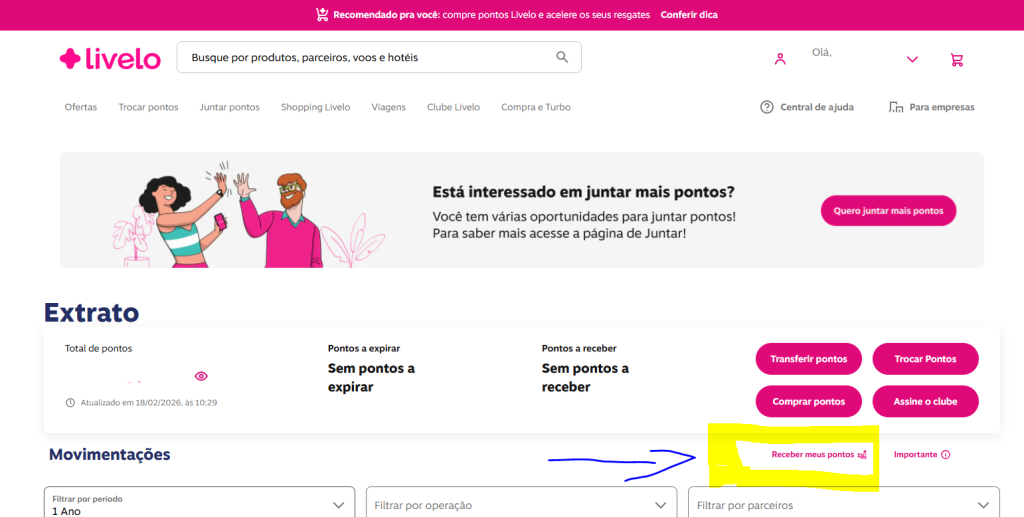Open the Filtrar por operação dropdown
The image size is (1024, 517).
[520, 505]
